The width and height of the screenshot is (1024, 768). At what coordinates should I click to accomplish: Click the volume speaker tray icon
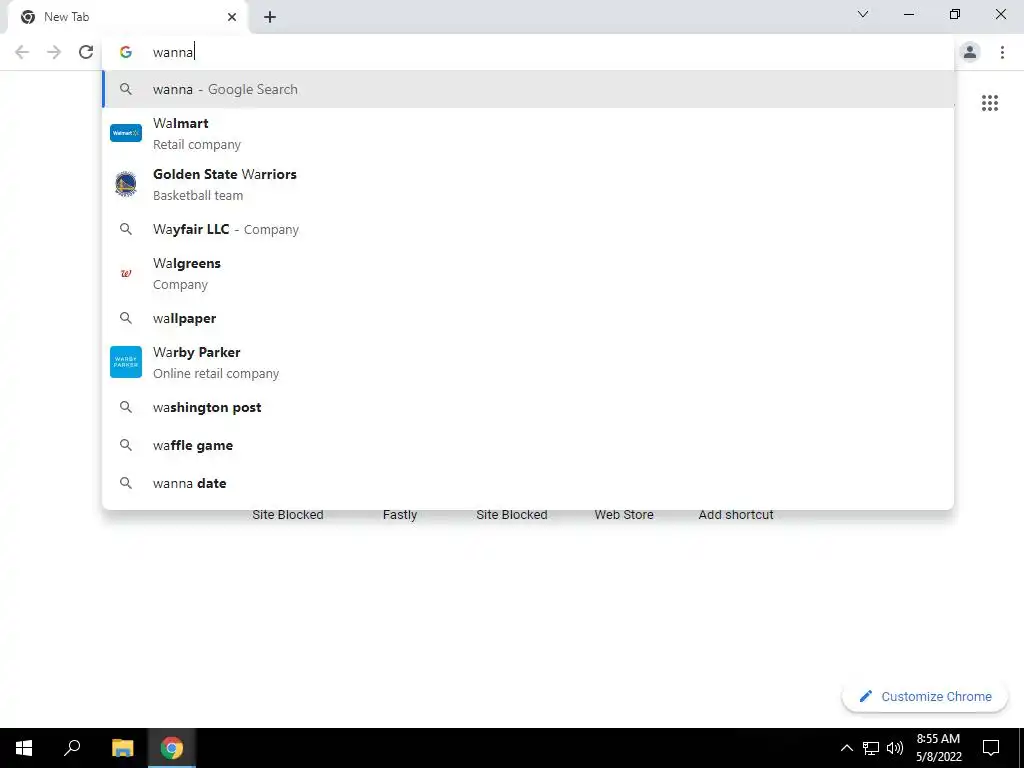tap(895, 748)
